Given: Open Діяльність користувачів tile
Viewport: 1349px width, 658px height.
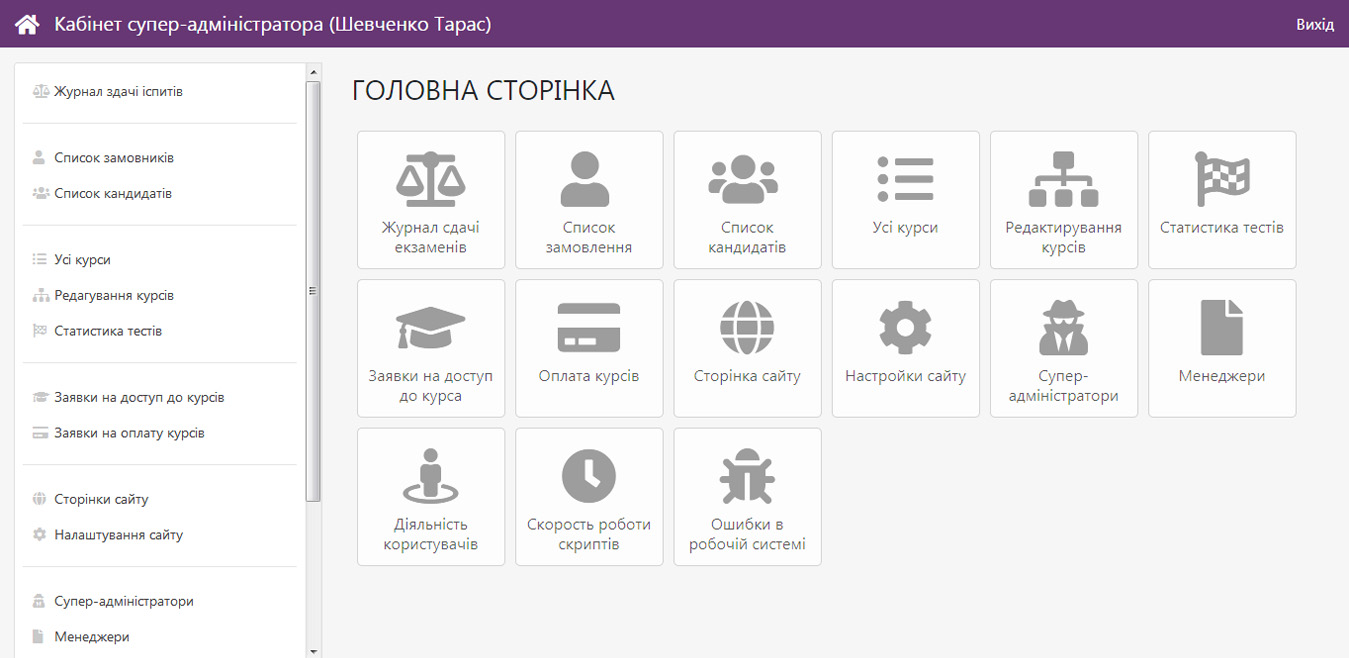Looking at the screenshot, I should (x=431, y=497).
